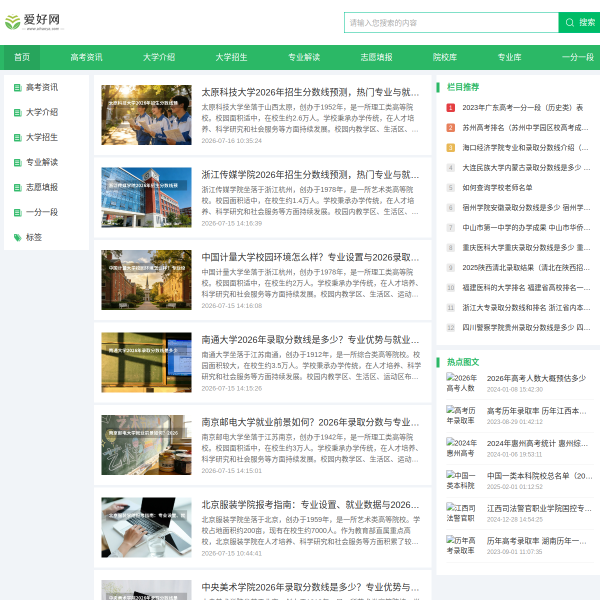This screenshot has width=600, height=600.
Task: Click the green 搜索 button
Action: pos(579,23)
